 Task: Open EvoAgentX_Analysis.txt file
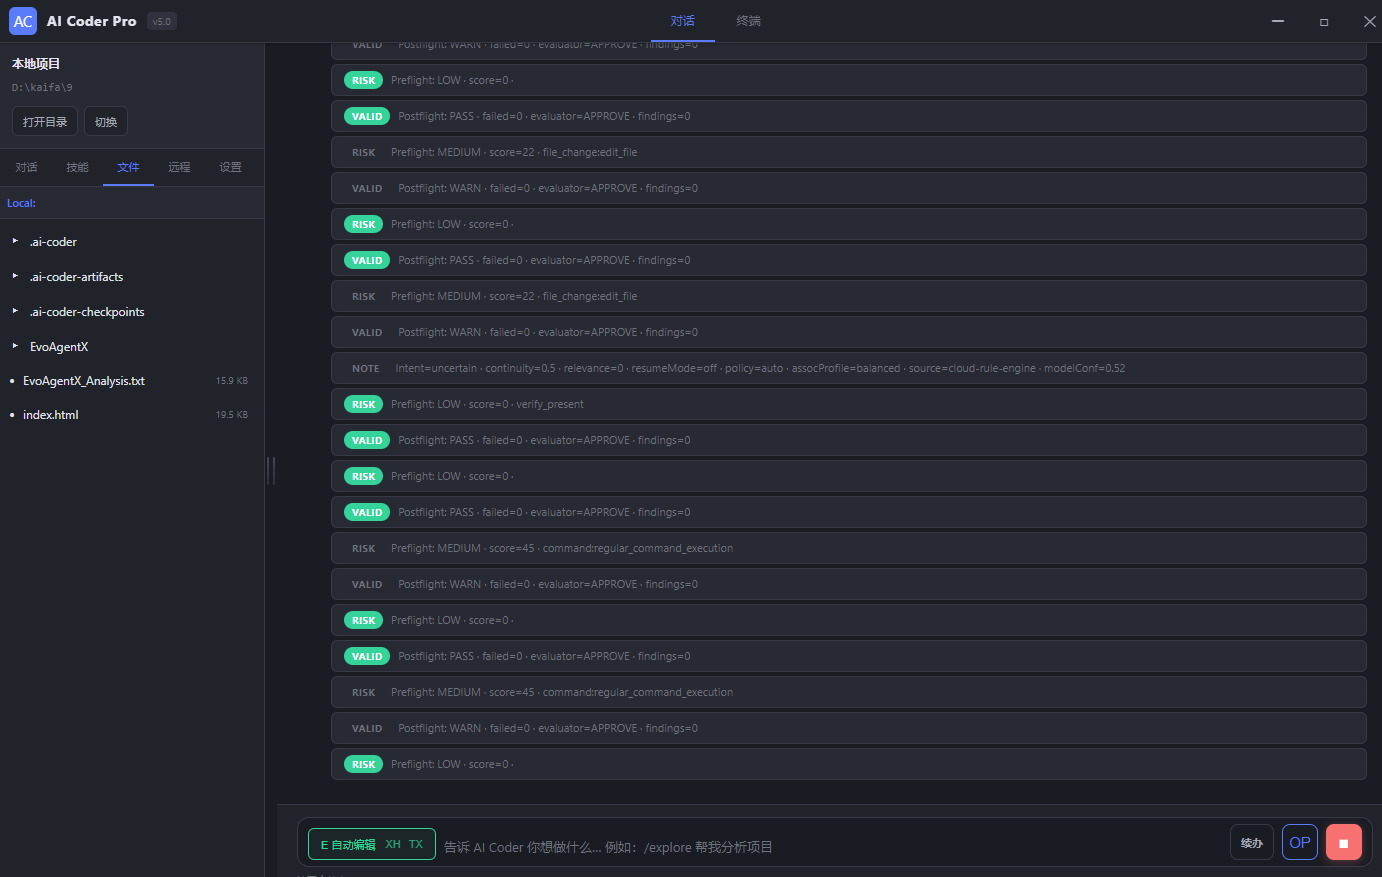click(x=84, y=381)
